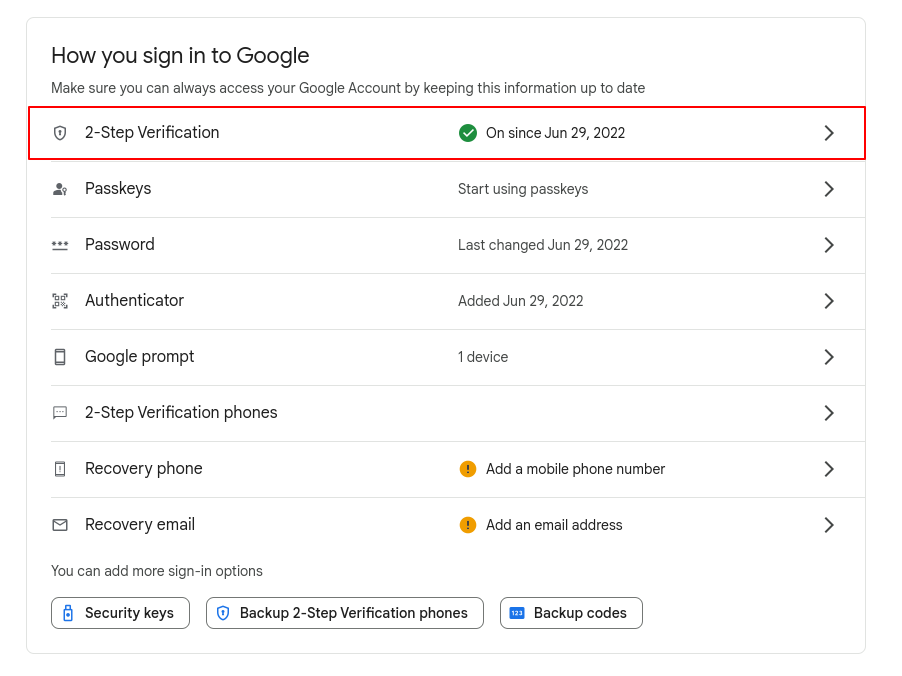The image size is (902, 676).
Task: Add Backup codes sign-in option
Action: (x=571, y=613)
